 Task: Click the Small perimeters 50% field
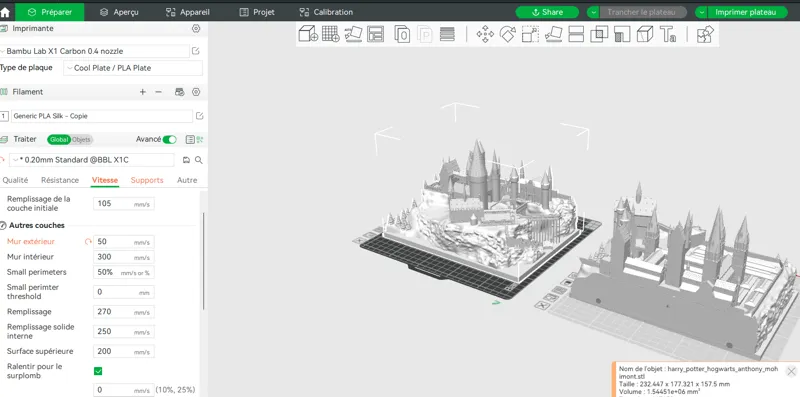[123, 272]
